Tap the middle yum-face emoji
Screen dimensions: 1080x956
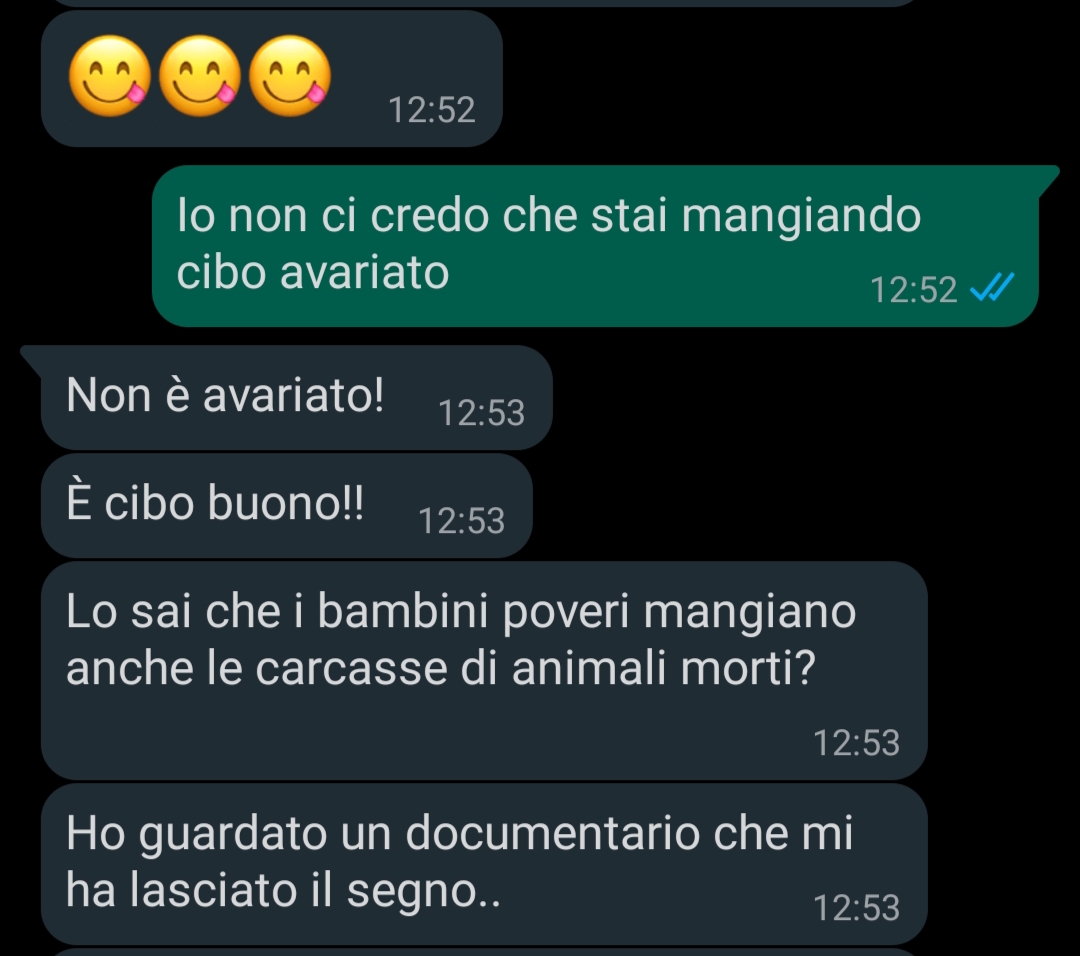[x=200, y=76]
